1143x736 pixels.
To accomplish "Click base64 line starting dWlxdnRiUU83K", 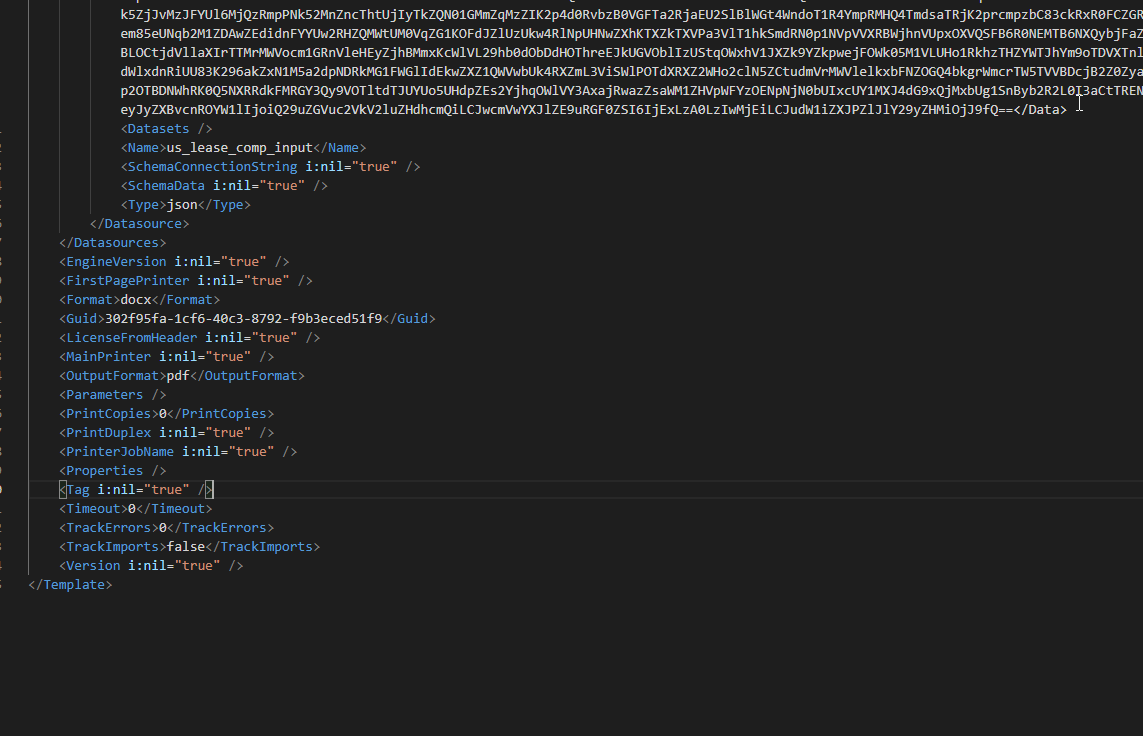I will coord(631,71).
